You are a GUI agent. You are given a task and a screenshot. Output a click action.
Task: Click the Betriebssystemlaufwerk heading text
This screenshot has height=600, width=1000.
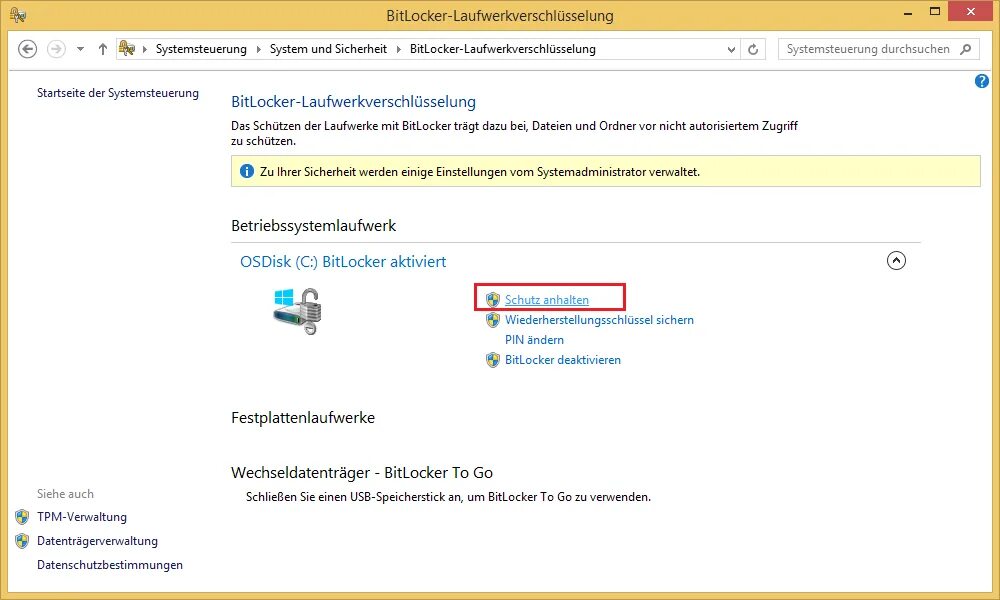(x=313, y=226)
